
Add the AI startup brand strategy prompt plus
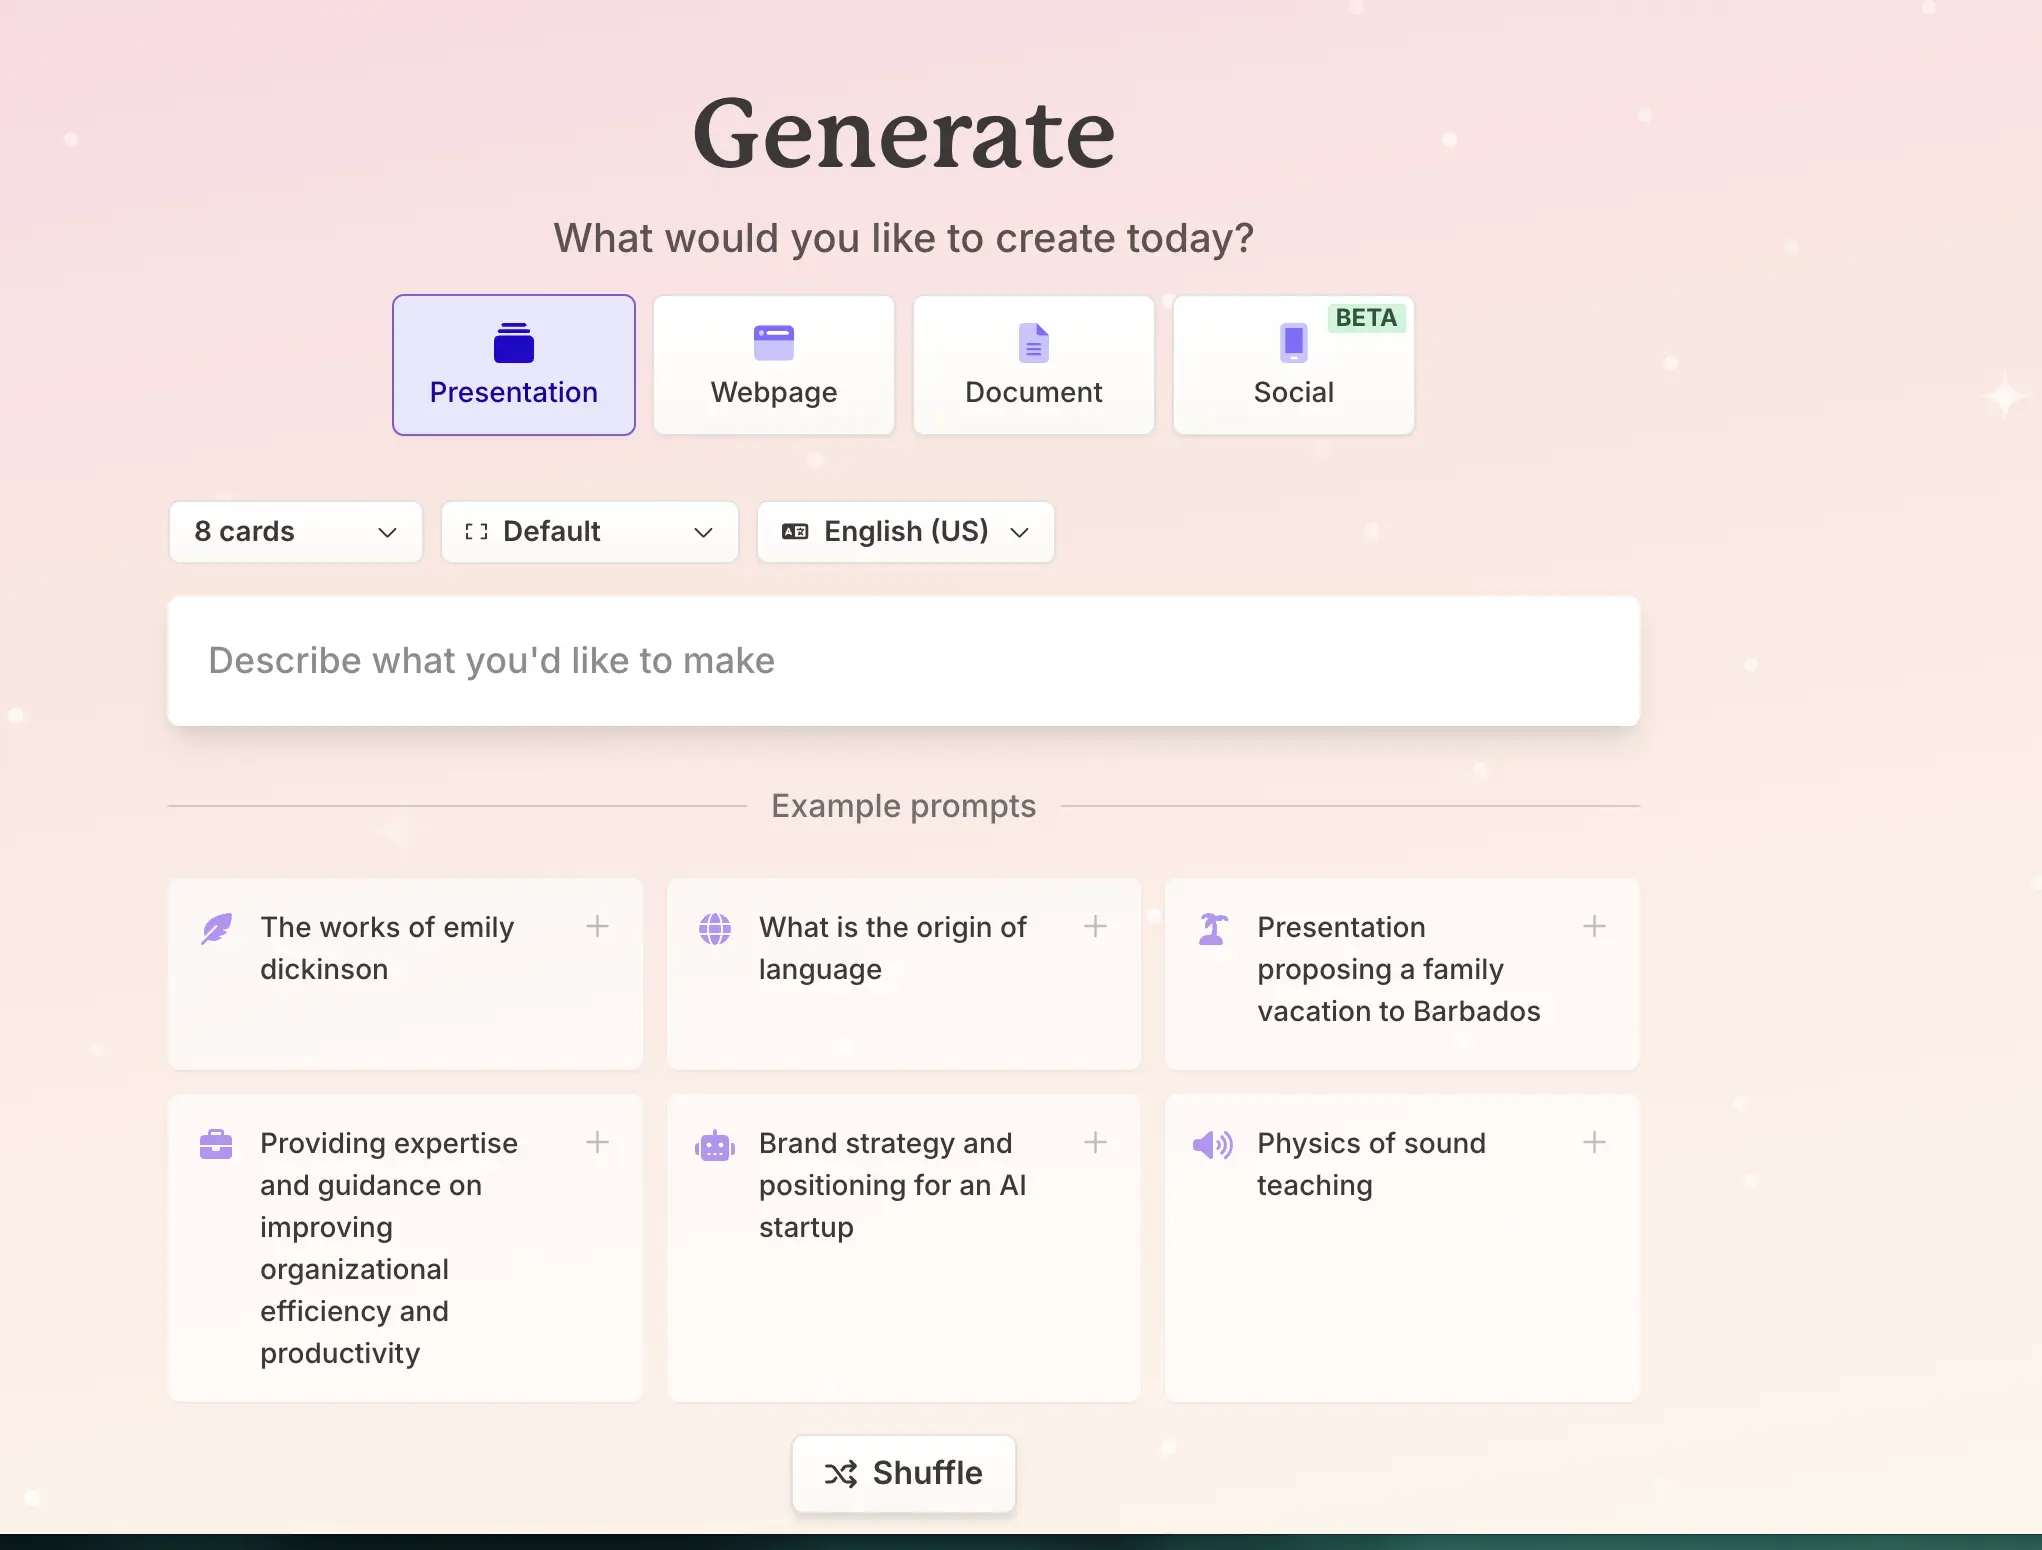click(1095, 1142)
